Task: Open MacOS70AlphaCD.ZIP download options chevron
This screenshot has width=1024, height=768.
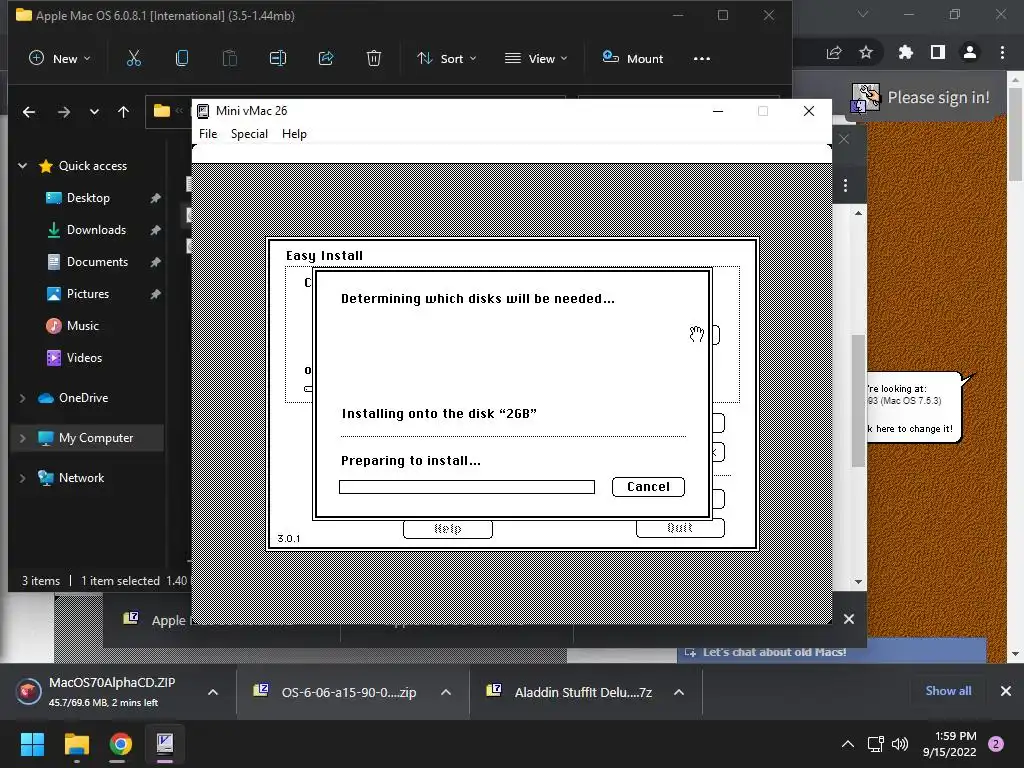Action: (x=213, y=692)
